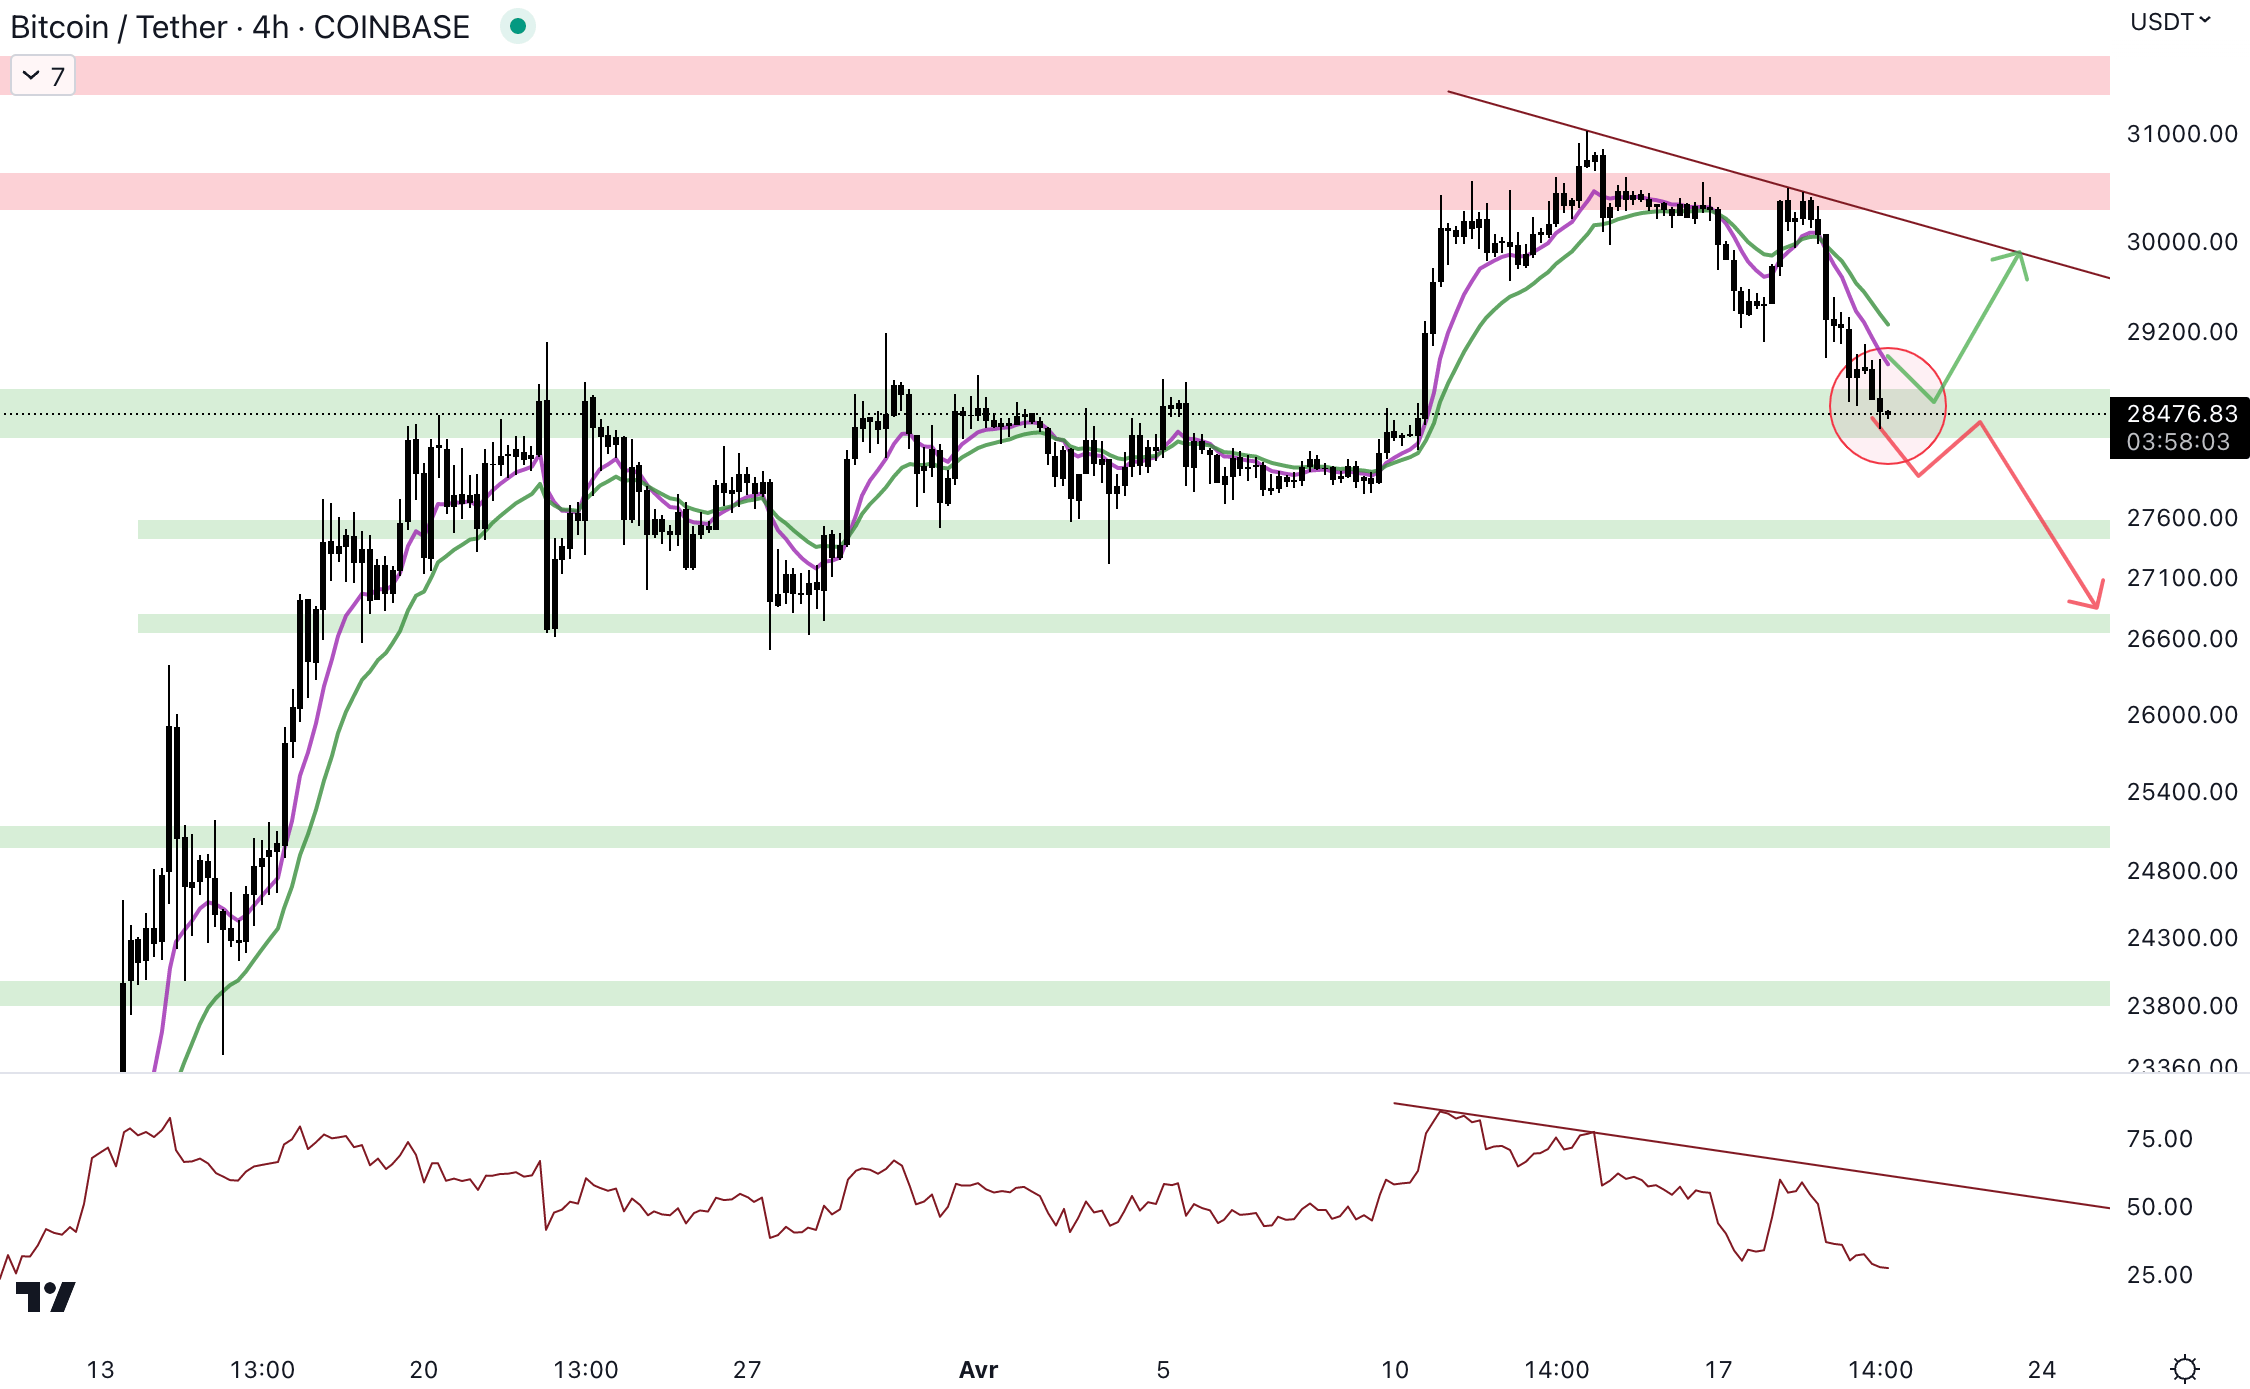Select green support zone near 27600
The image size is (2250, 1389).
click(1300, 529)
